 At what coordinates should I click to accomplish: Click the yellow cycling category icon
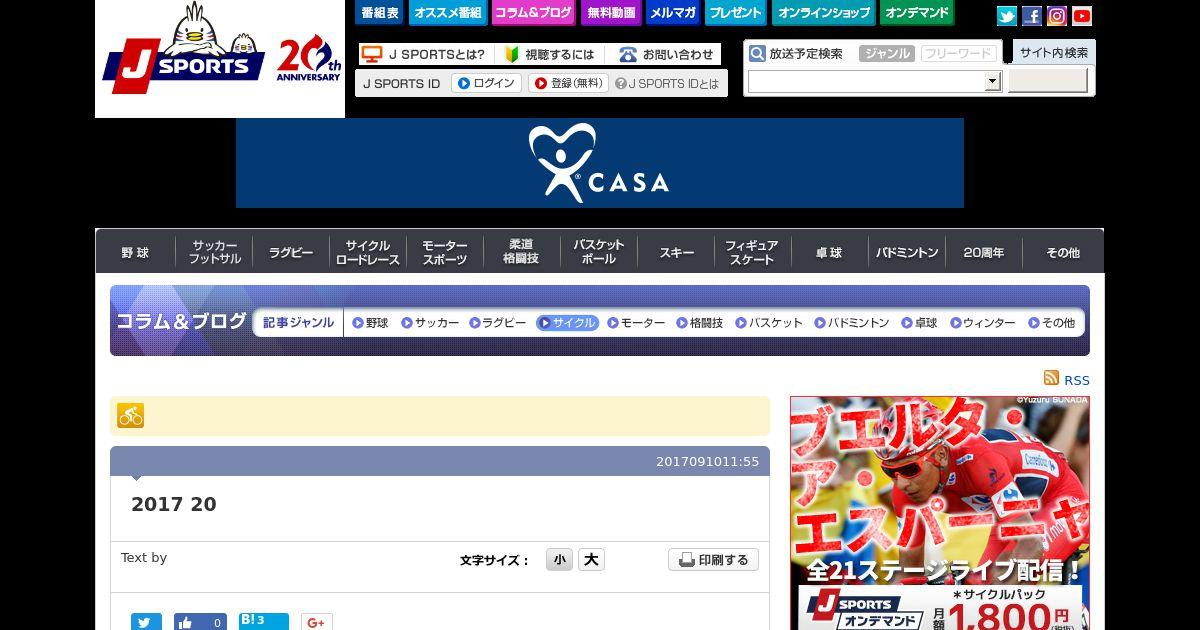(130, 415)
